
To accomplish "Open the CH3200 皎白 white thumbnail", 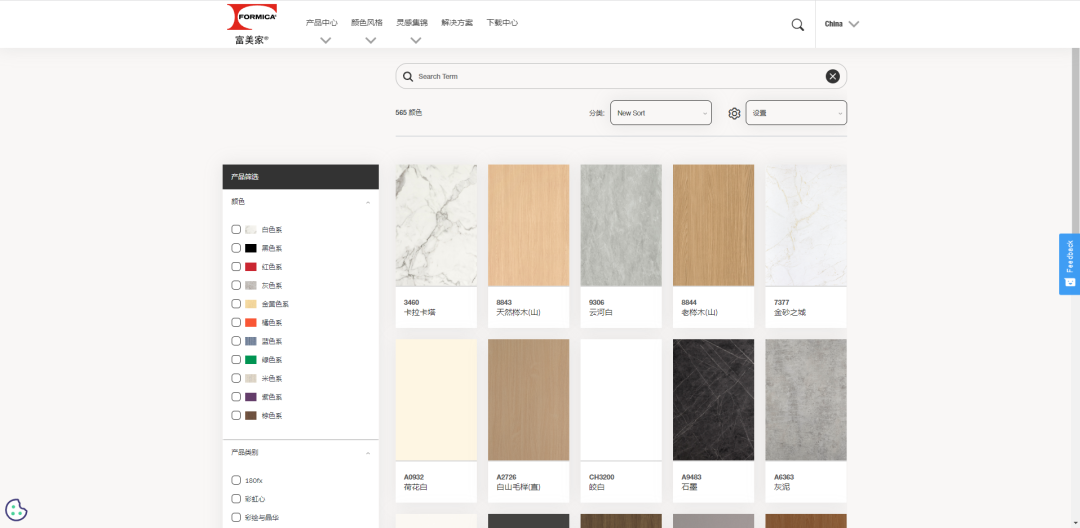I will pos(621,399).
